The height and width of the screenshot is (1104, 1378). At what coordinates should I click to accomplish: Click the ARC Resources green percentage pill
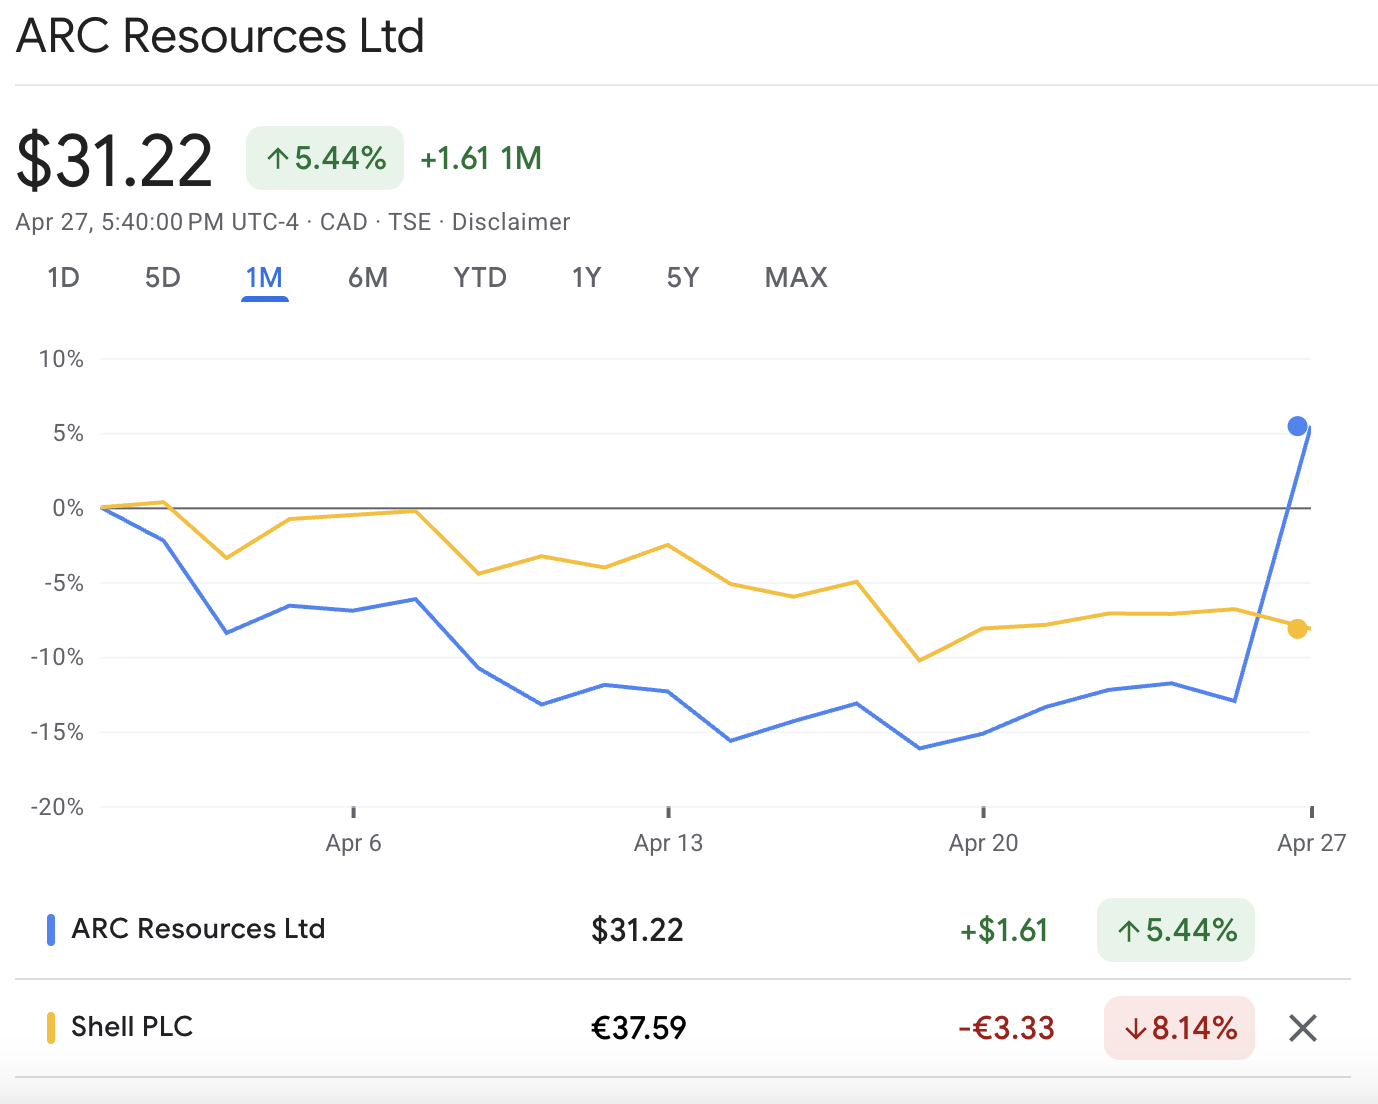point(1175,930)
